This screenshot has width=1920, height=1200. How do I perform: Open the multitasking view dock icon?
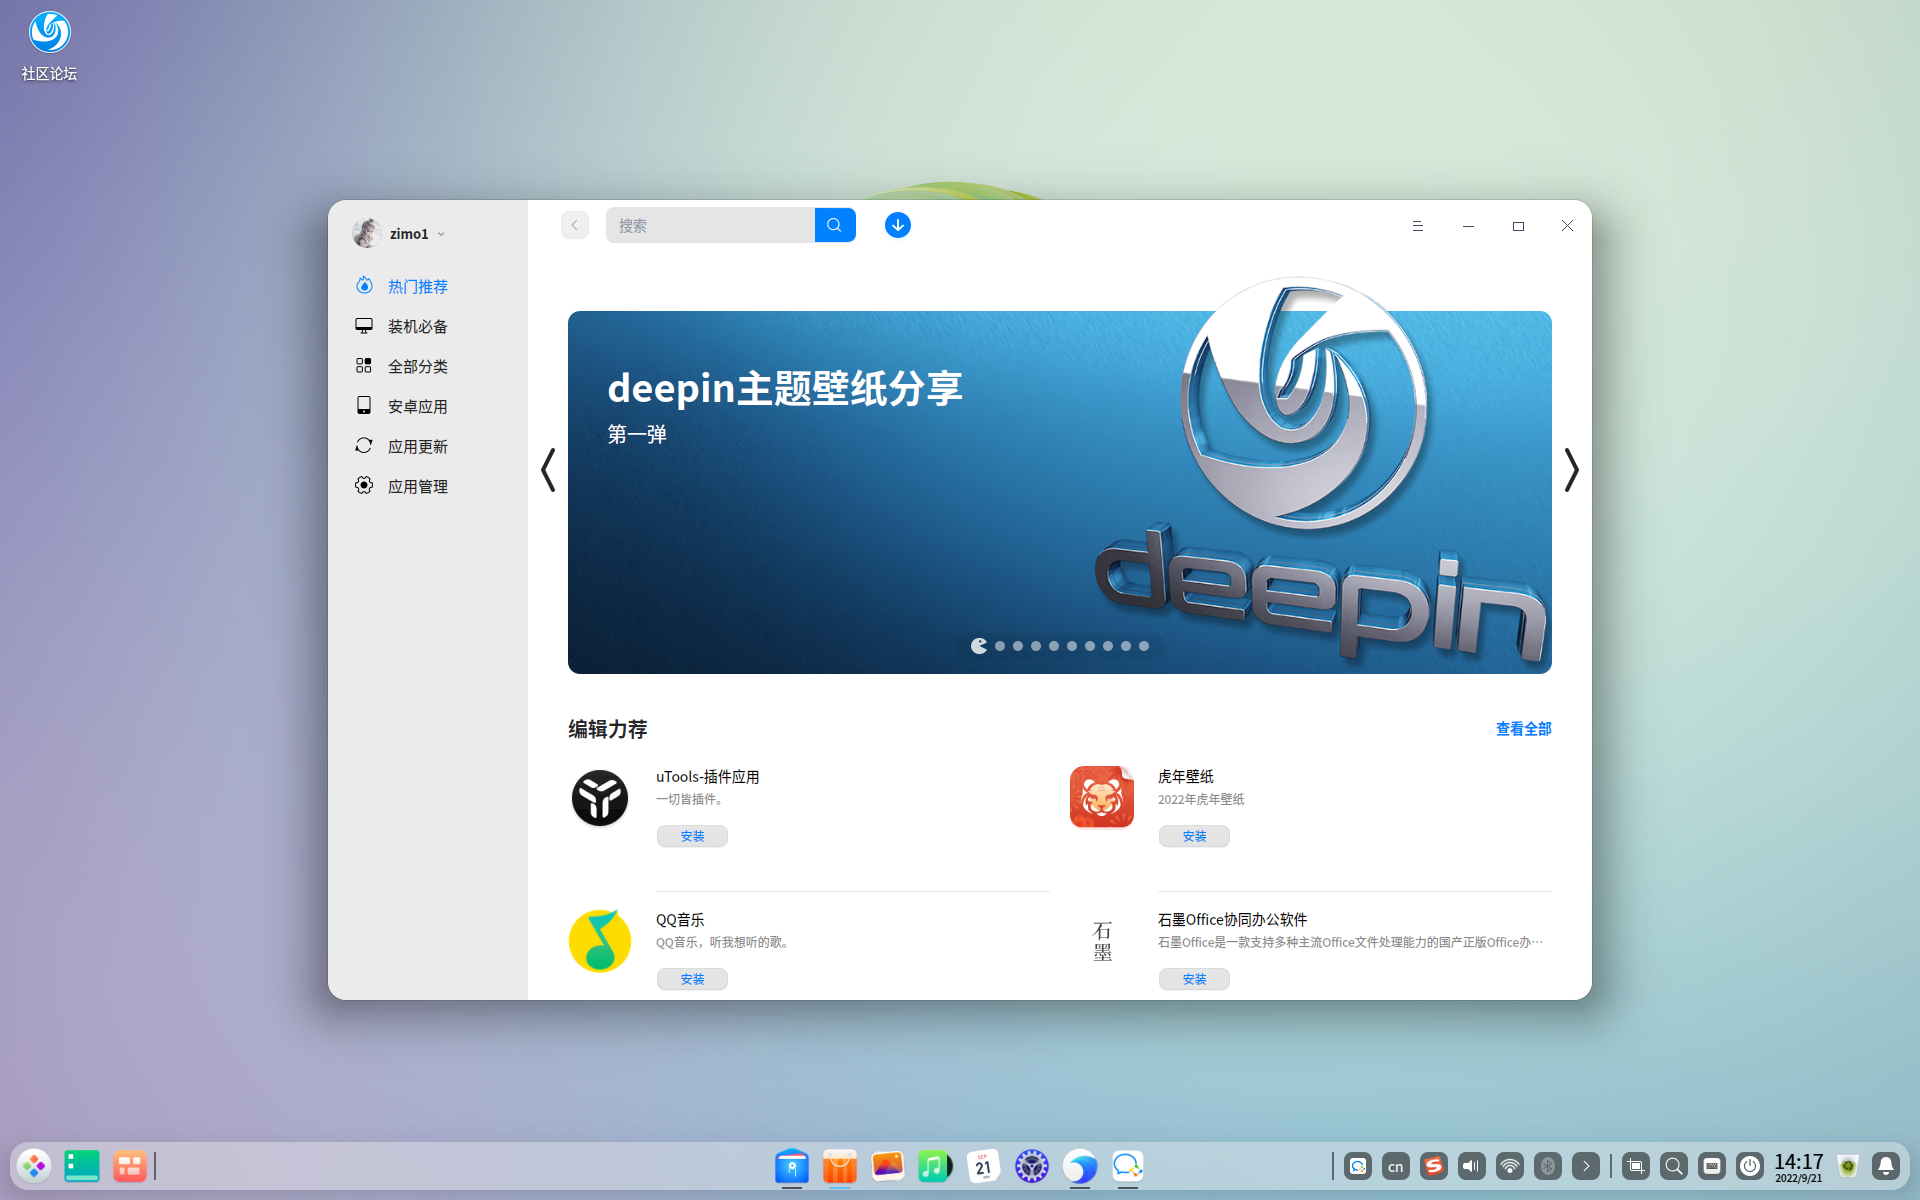pos(130,1166)
